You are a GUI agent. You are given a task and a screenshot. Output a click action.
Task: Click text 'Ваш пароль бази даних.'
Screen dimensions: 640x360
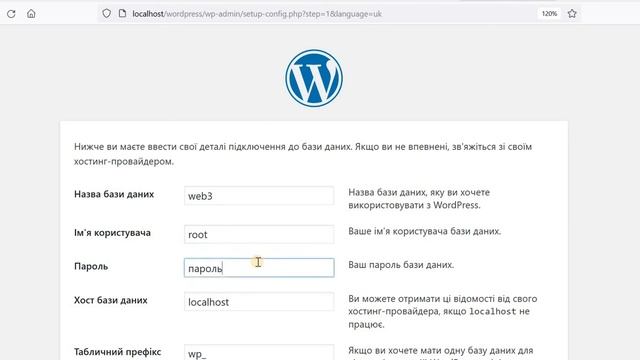coord(401,265)
